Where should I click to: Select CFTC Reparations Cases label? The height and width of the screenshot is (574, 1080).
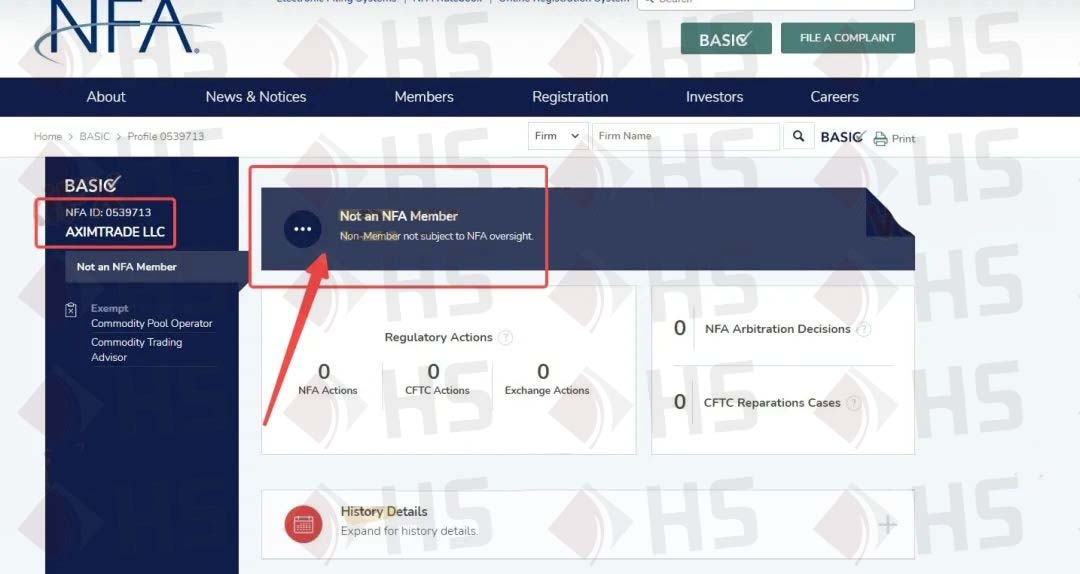[x=772, y=402]
